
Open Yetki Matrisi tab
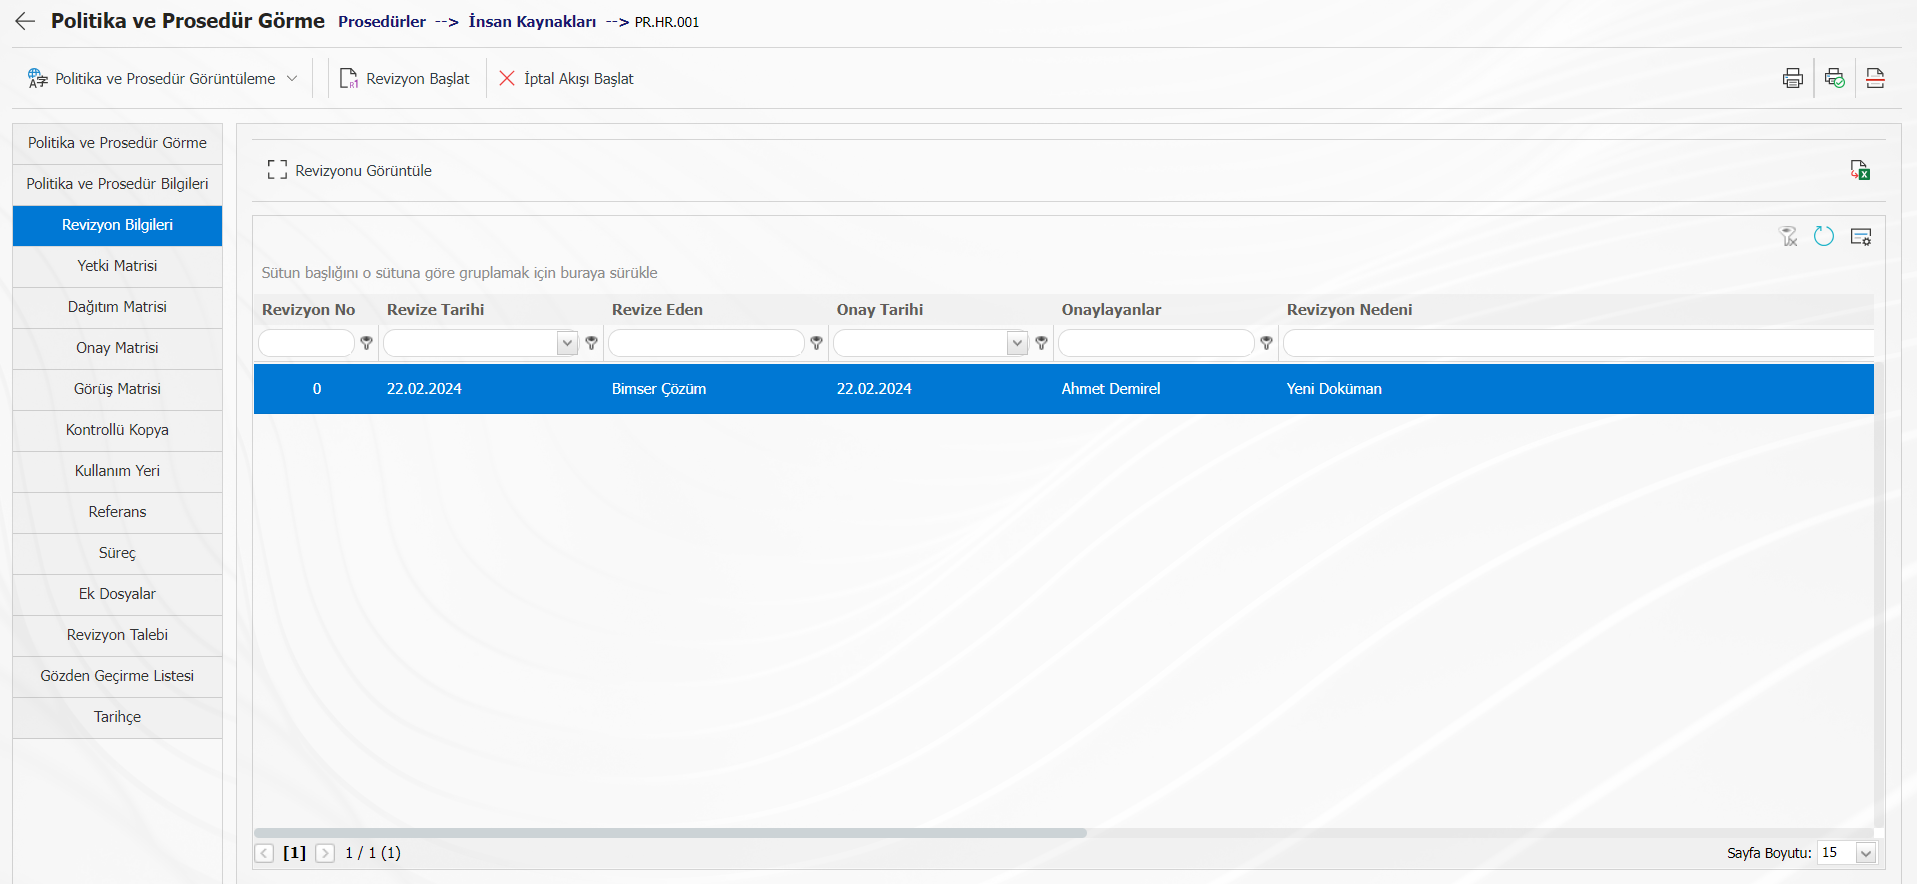click(117, 266)
